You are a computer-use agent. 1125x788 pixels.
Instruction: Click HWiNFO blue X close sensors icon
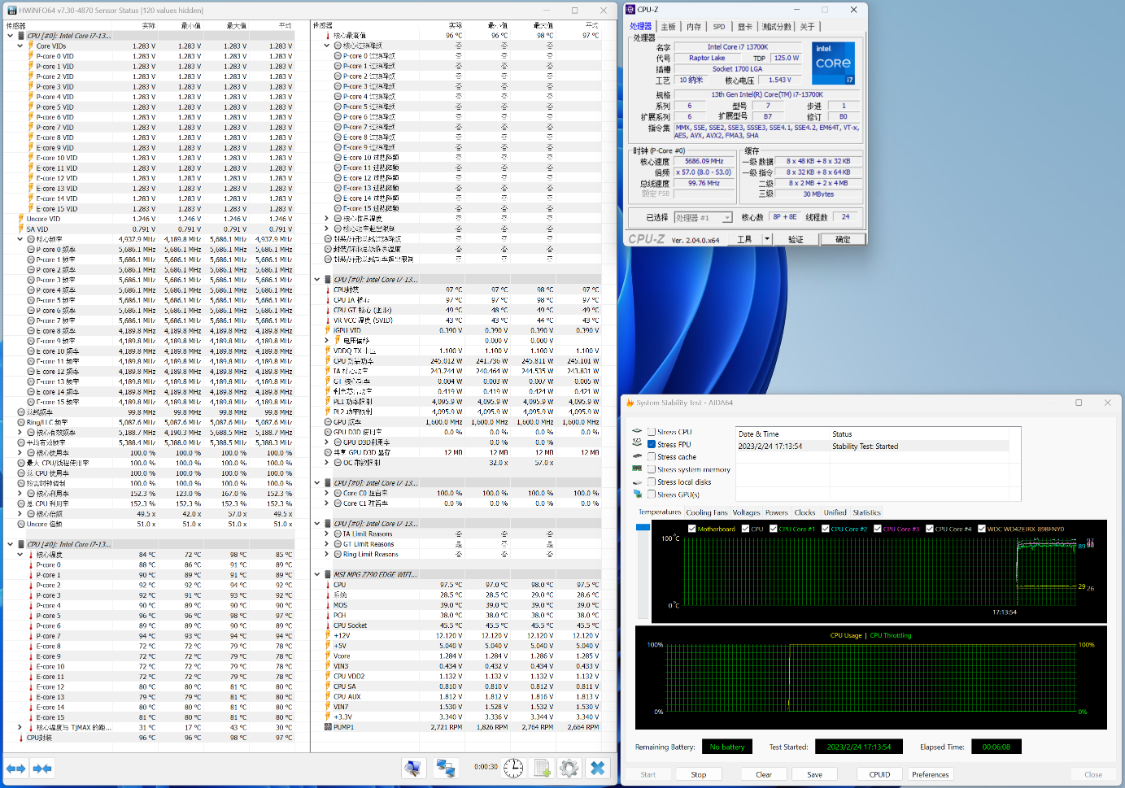coord(597,768)
